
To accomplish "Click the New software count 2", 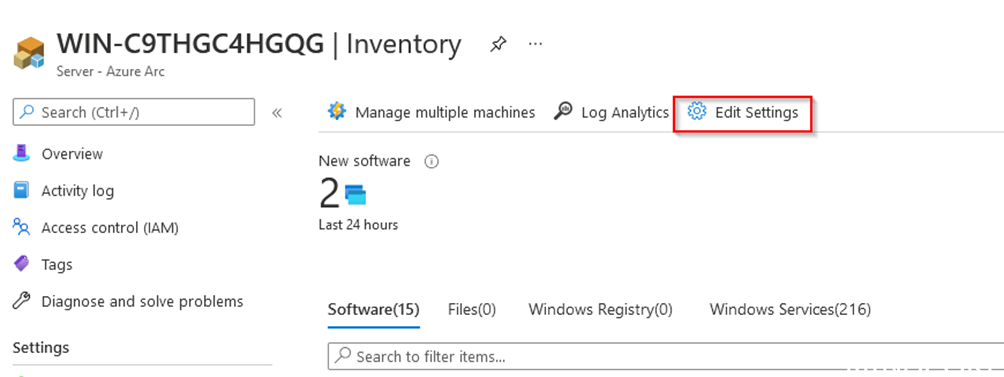I will click(x=329, y=193).
